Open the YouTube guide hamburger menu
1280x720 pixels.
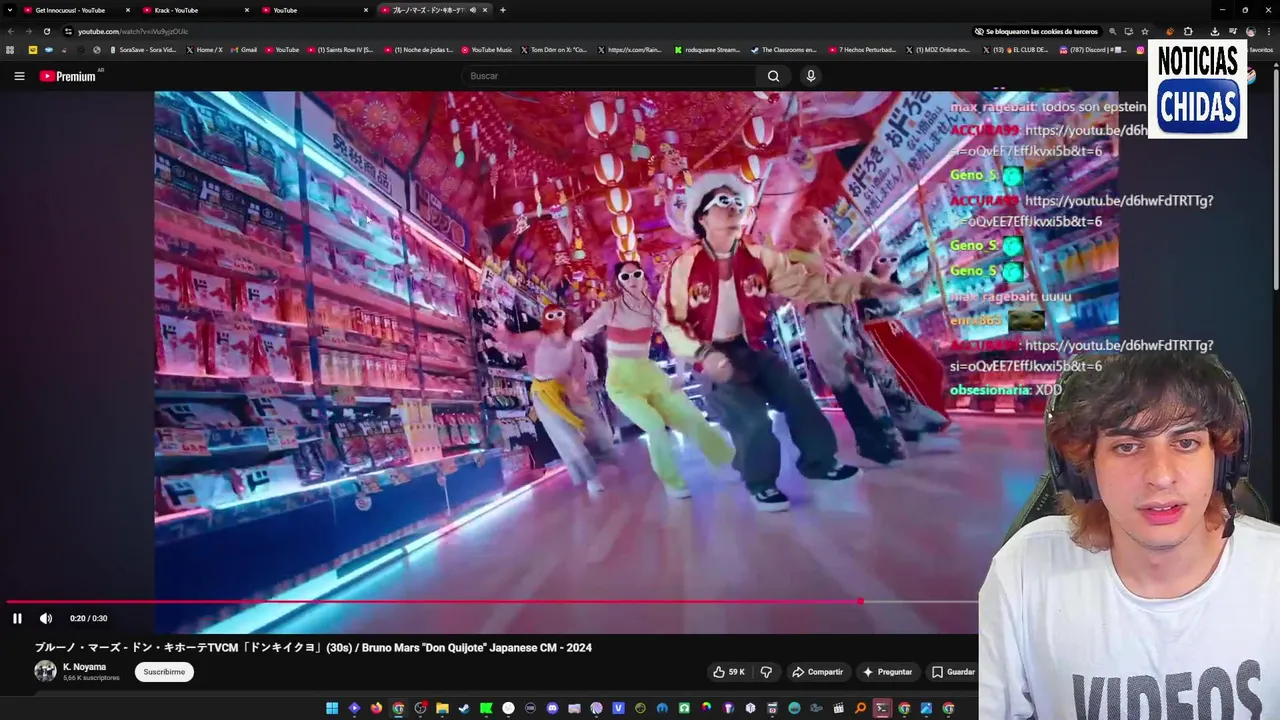tap(19, 76)
